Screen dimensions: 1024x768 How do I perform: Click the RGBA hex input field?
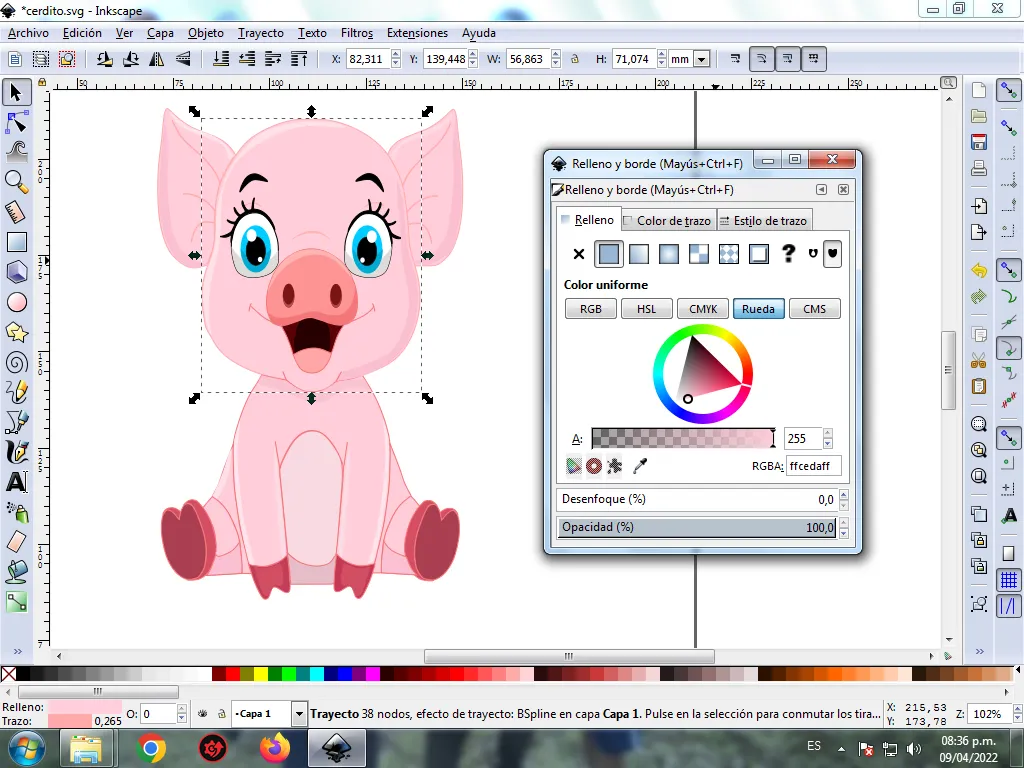[x=813, y=466]
